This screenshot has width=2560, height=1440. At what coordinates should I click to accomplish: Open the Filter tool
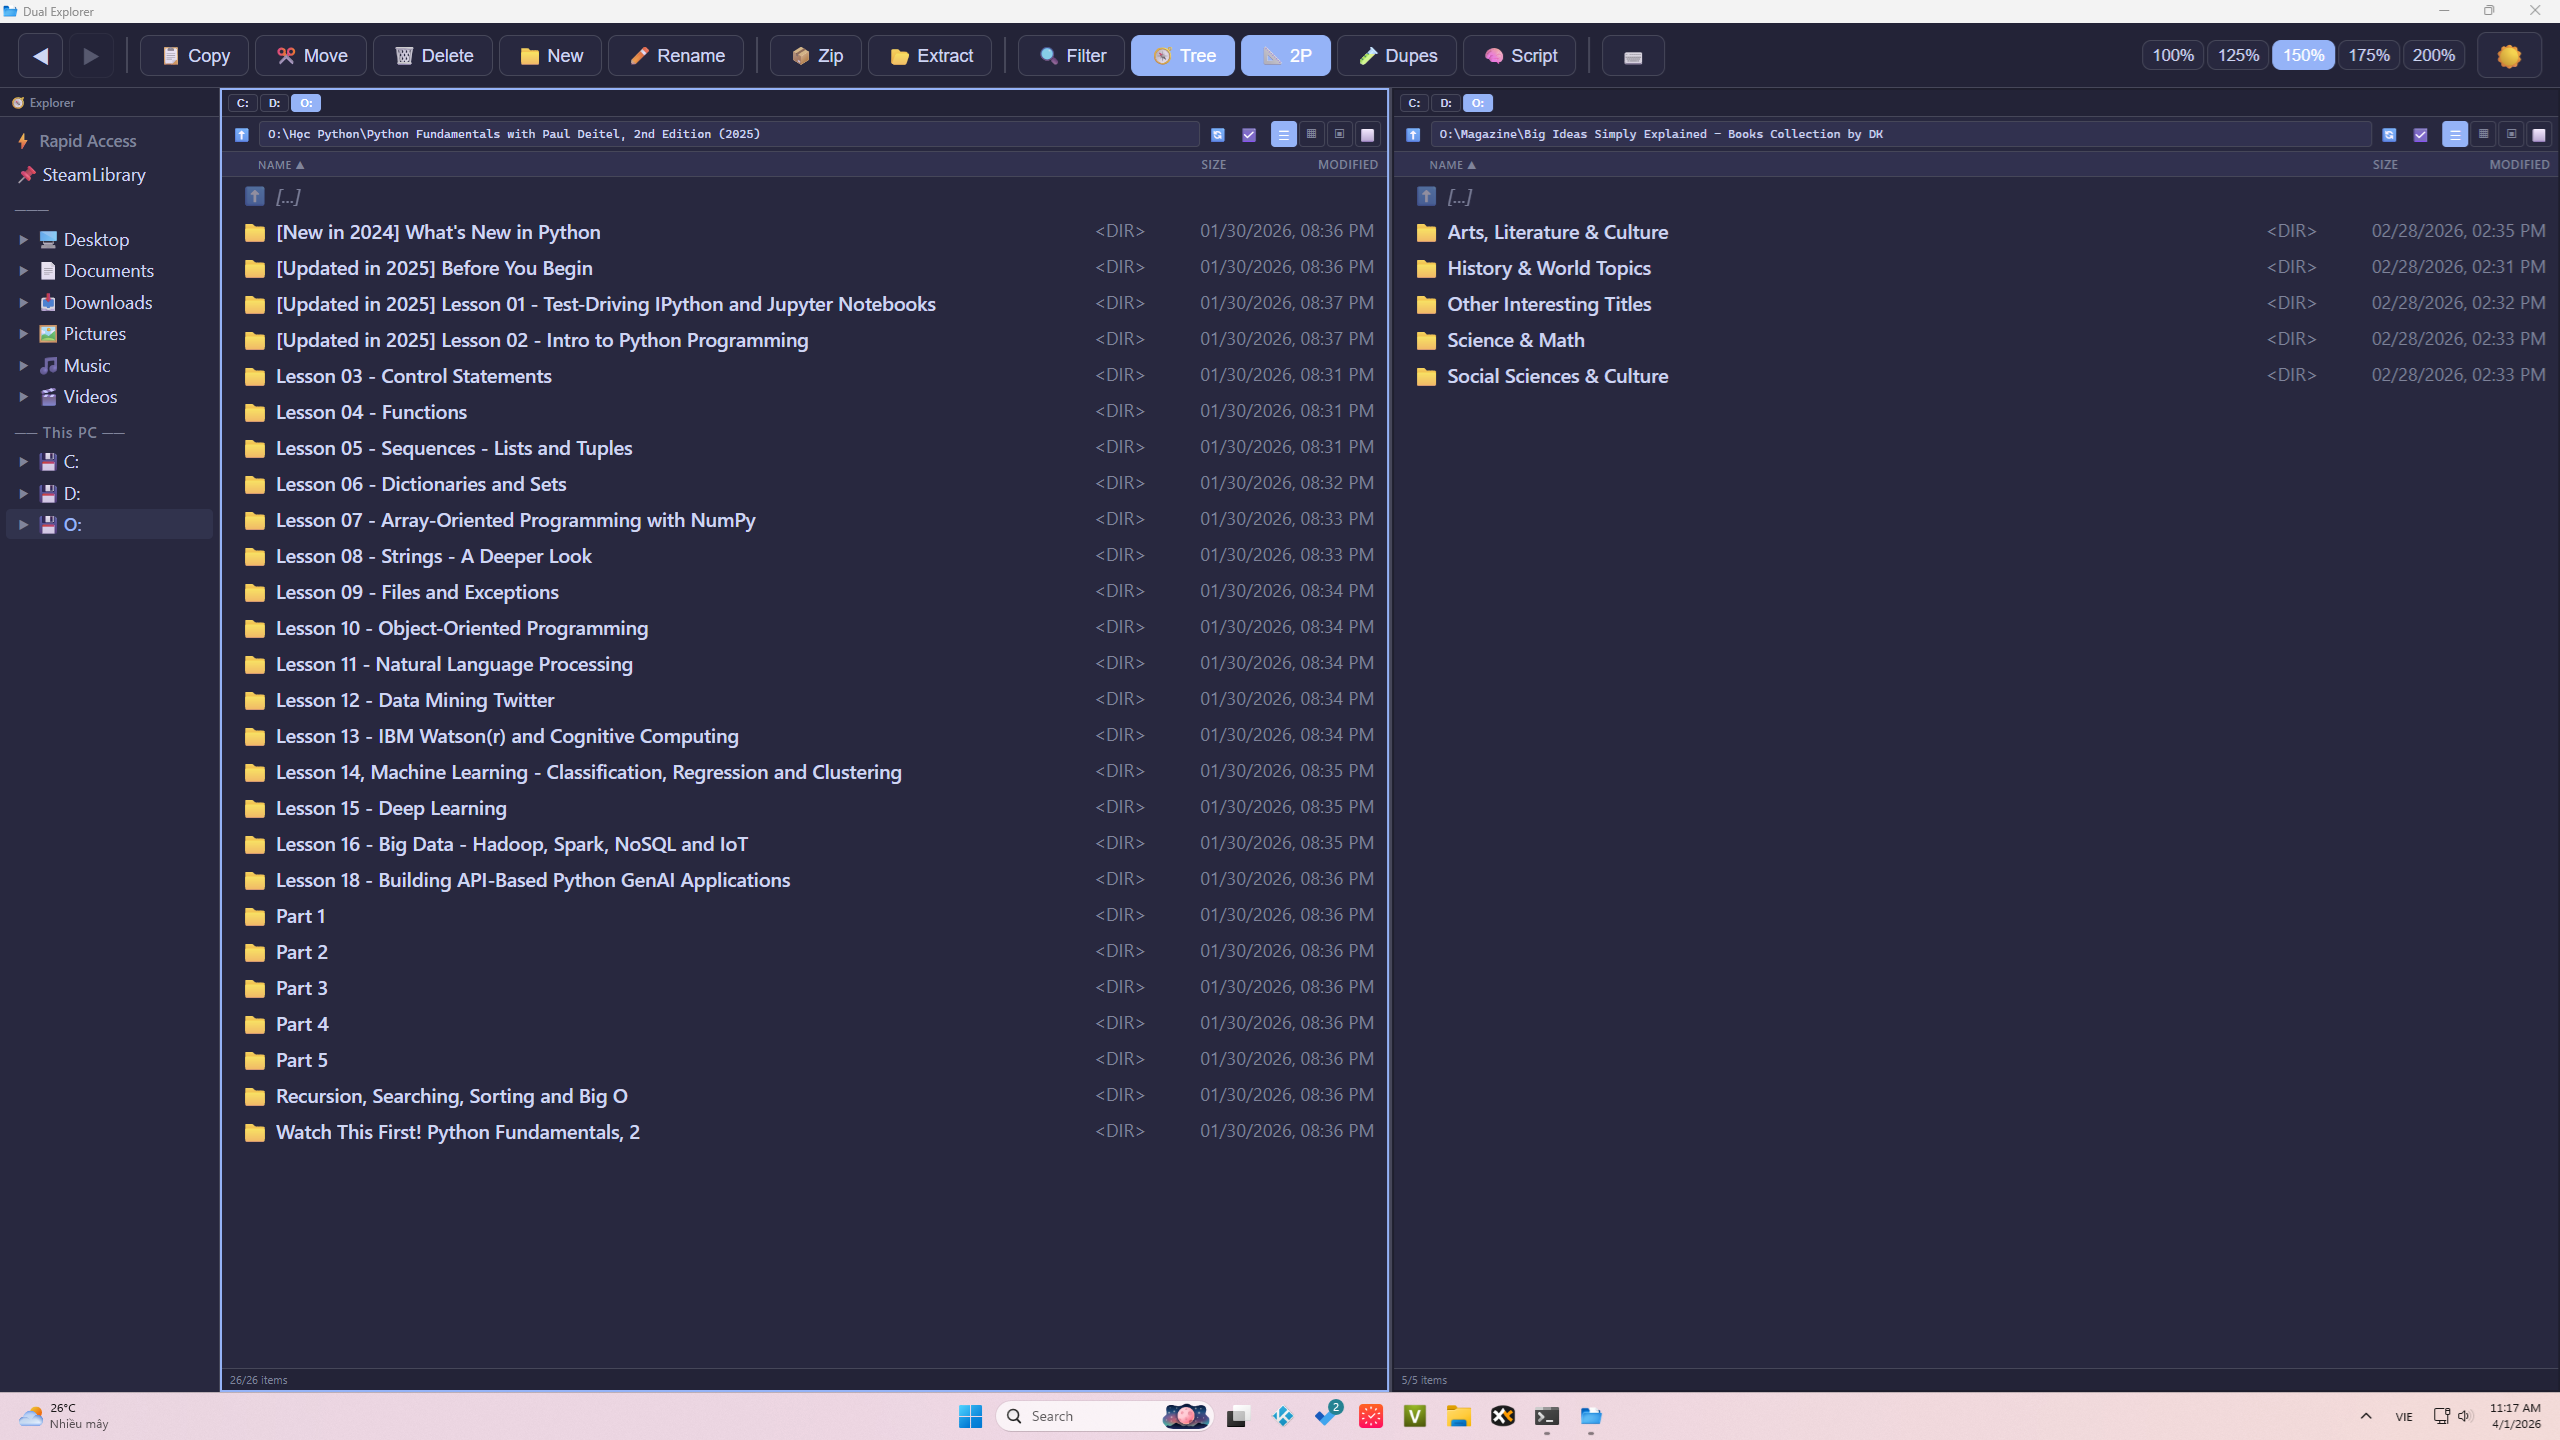click(x=1072, y=56)
